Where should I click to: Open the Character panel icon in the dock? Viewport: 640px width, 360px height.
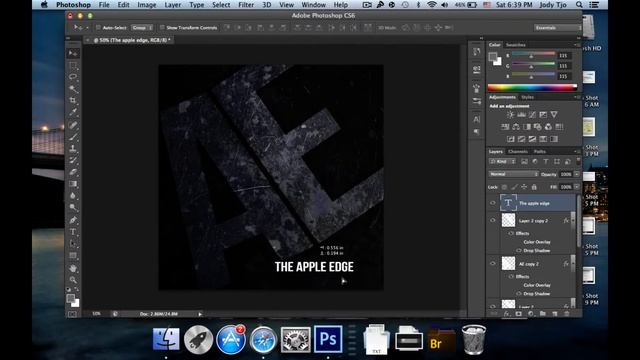tap(476, 119)
